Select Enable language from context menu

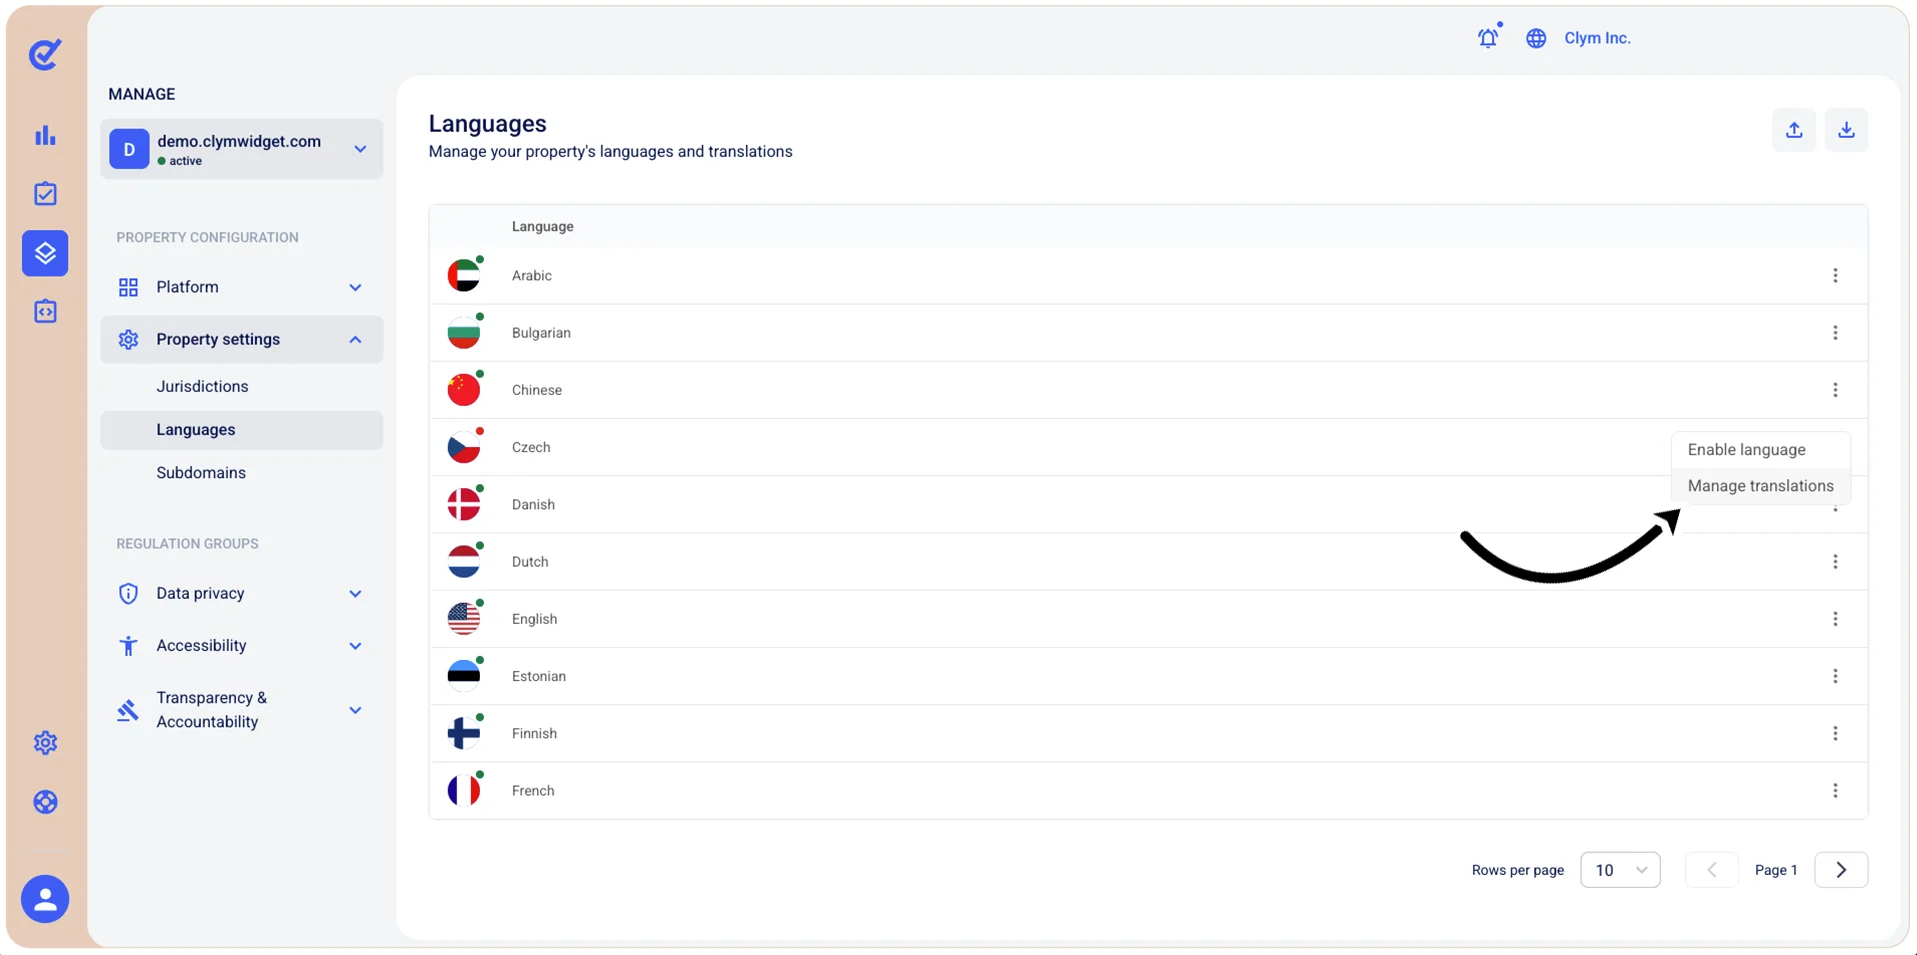[1760, 450]
